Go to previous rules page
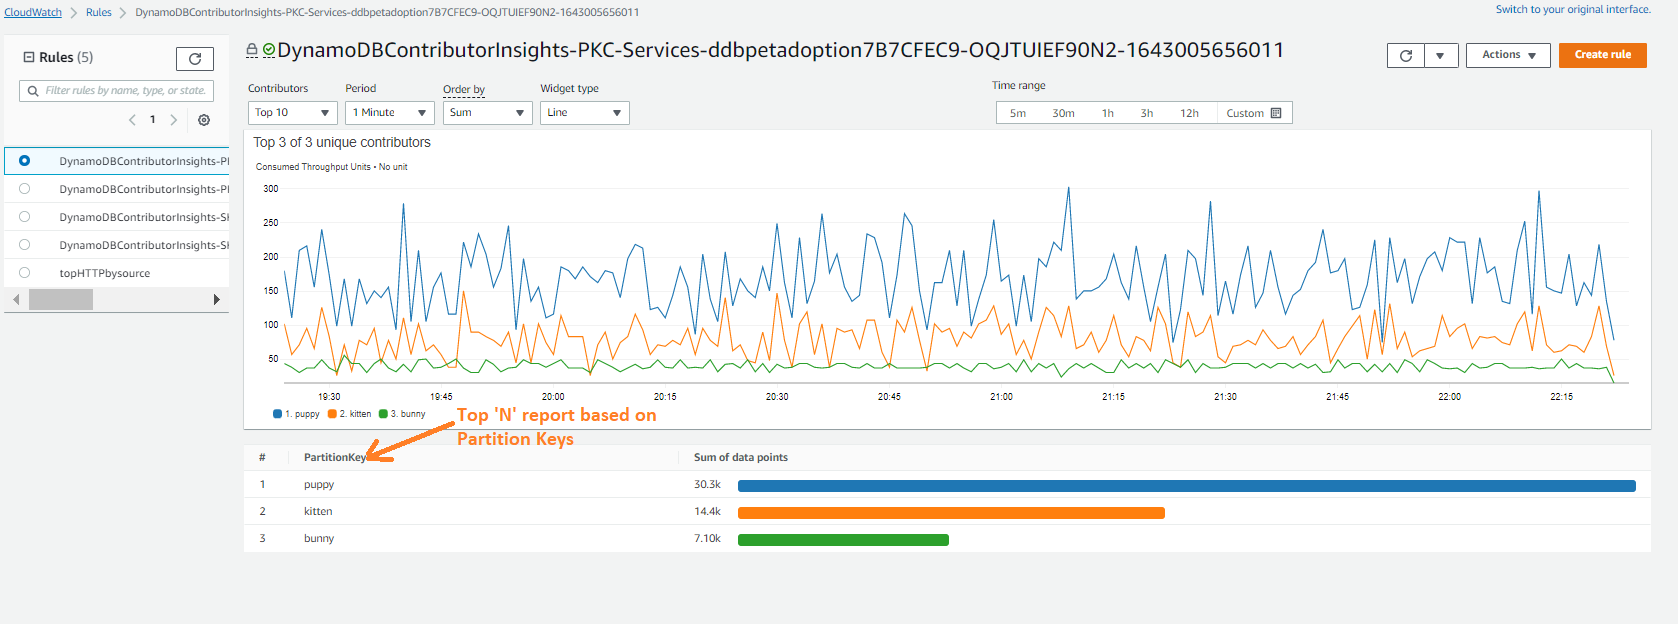 click(132, 120)
